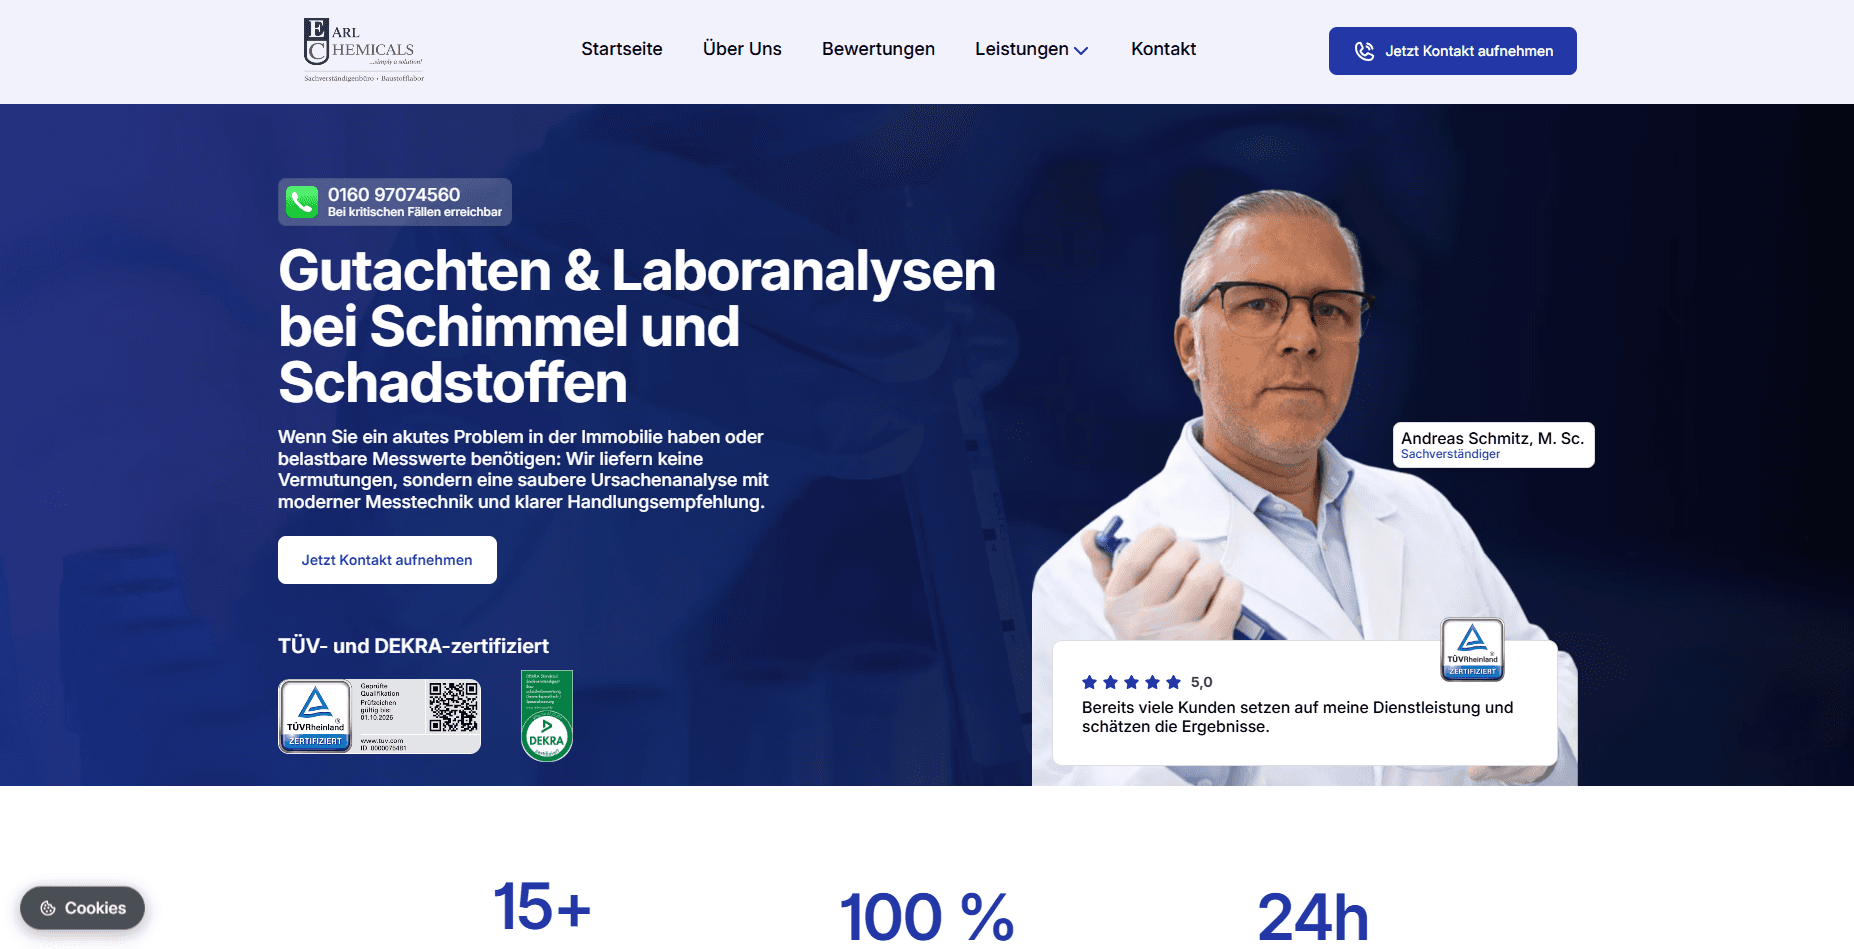Click the green phone icon

[302, 202]
